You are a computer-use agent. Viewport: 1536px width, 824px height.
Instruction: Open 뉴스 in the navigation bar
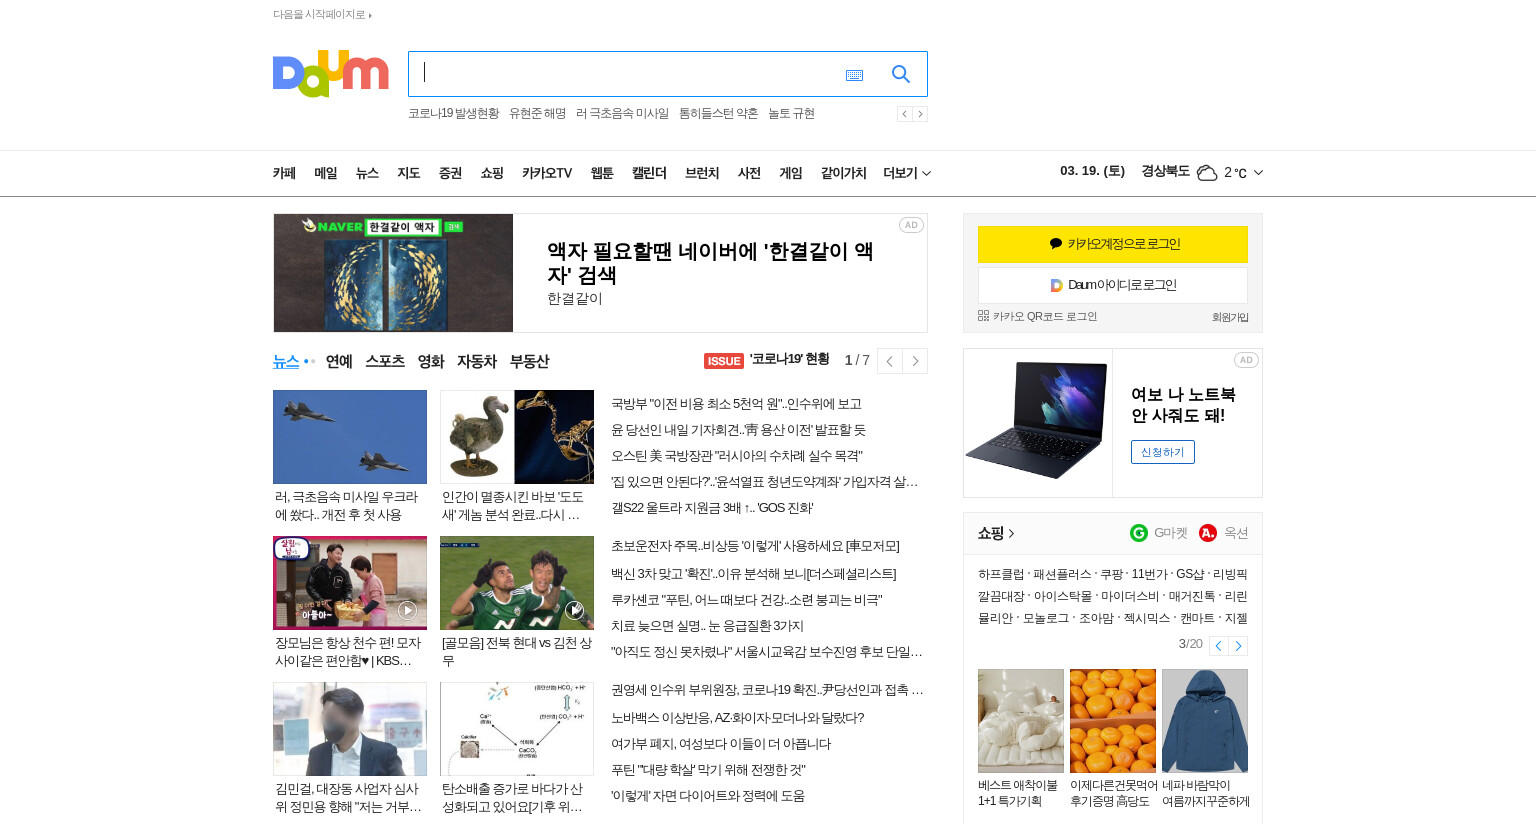pyautogui.click(x=367, y=173)
